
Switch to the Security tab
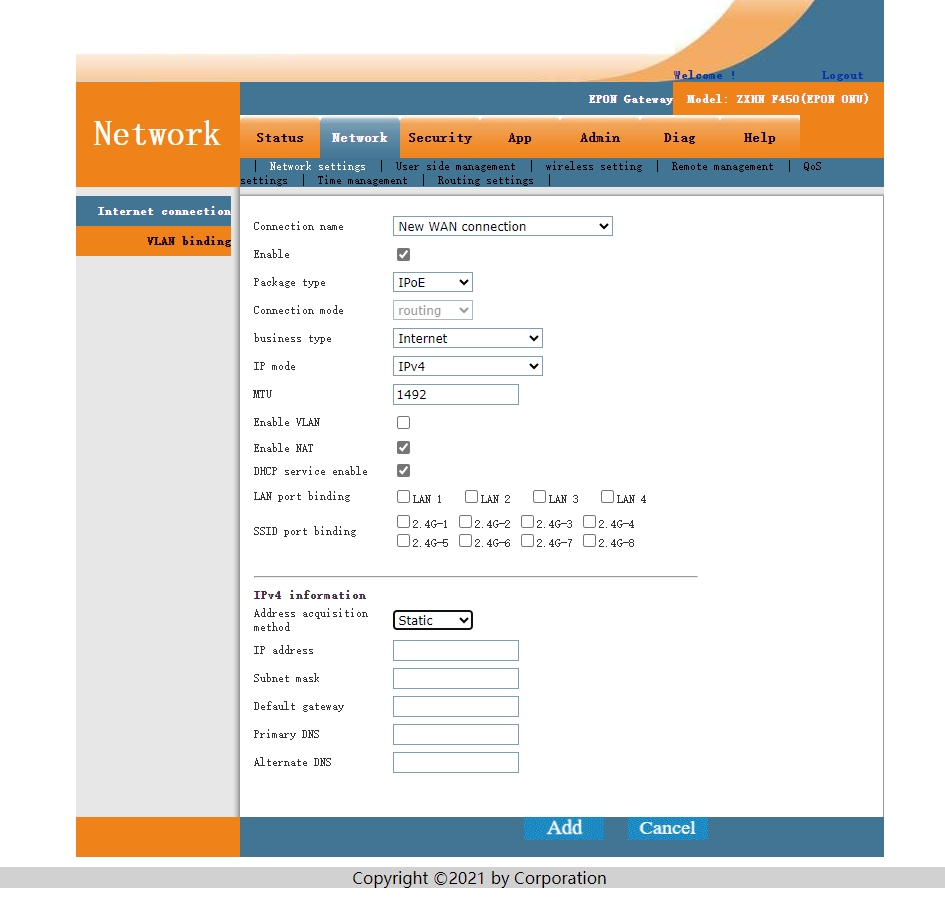pyautogui.click(x=439, y=138)
